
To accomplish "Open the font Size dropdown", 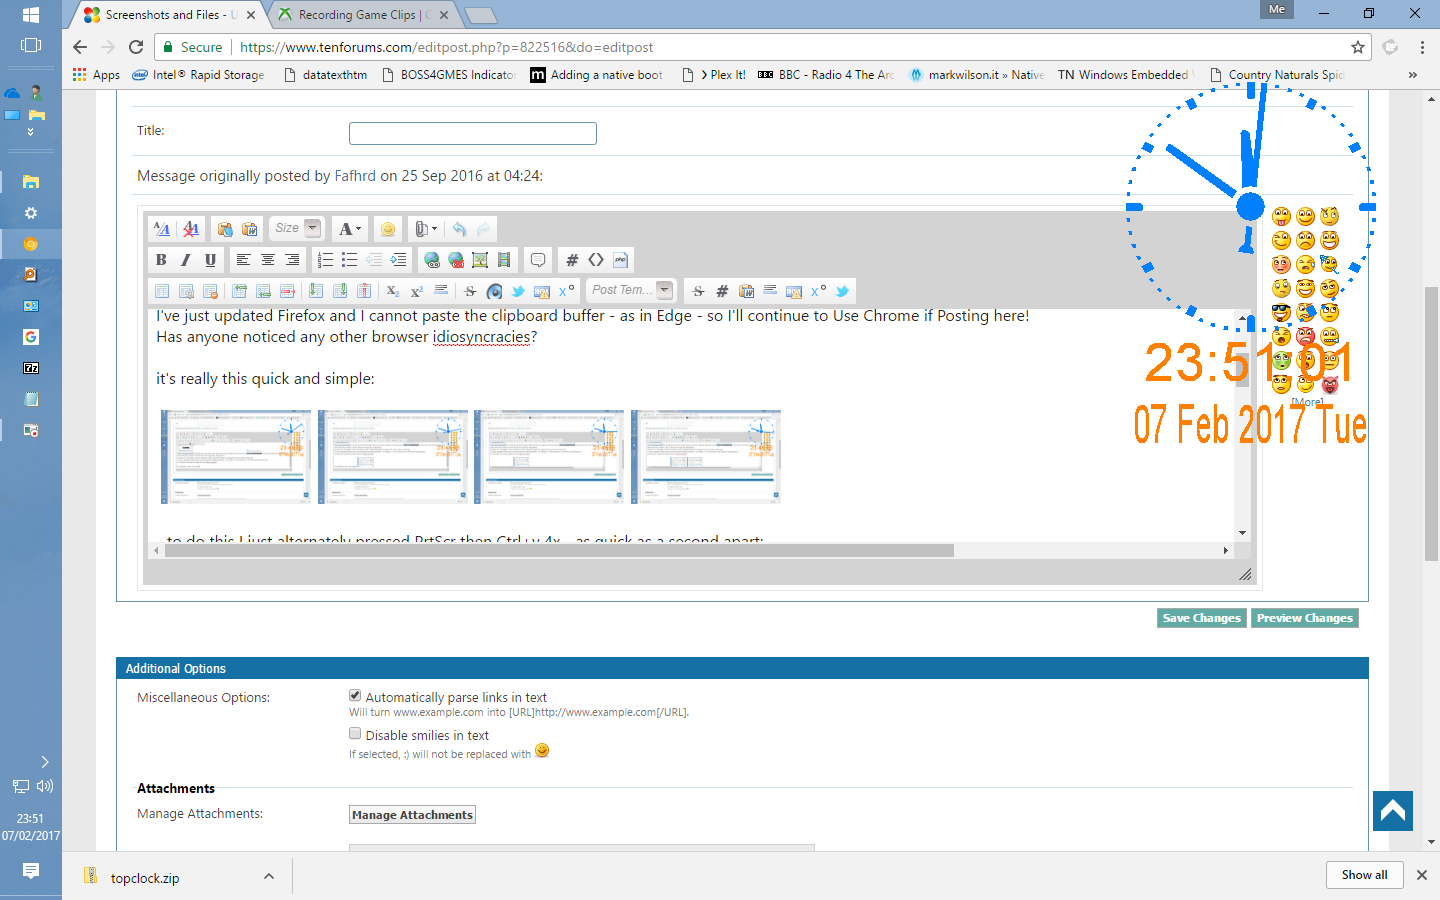I will click(x=297, y=228).
